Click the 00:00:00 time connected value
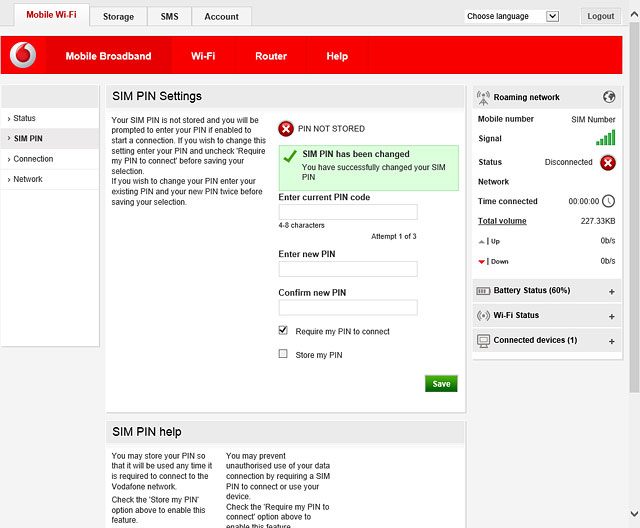 [x=584, y=201]
